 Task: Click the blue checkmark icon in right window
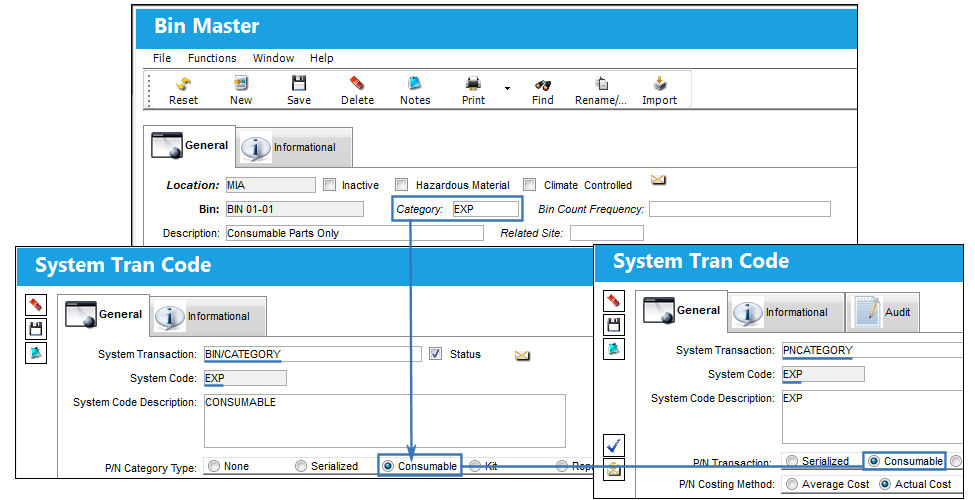(x=614, y=445)
